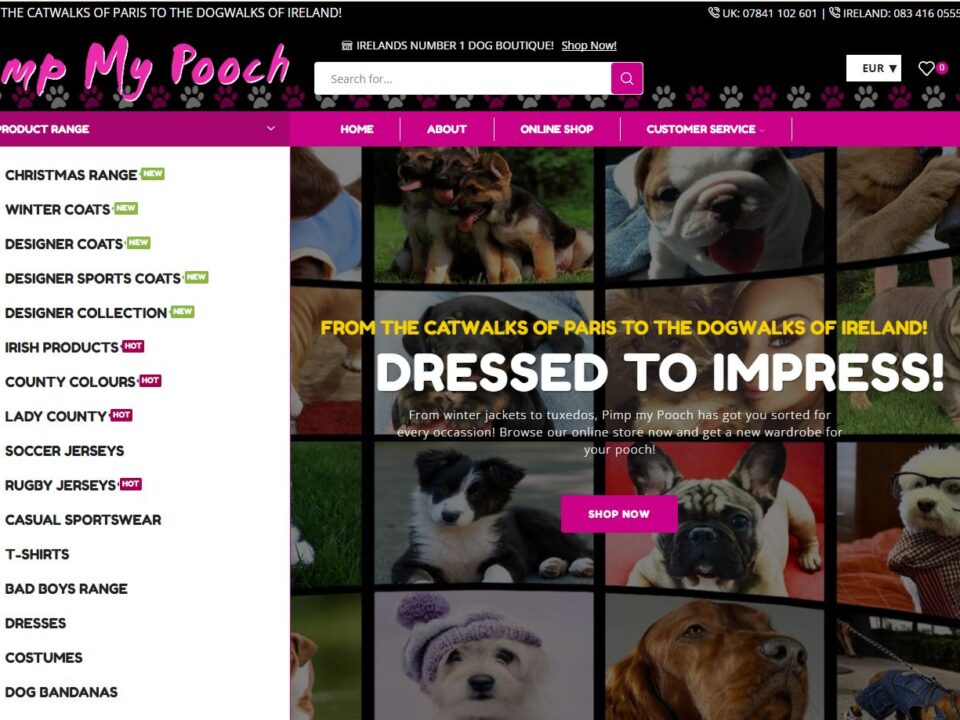Select Rugby Jerseys from product range
Screen dimensions: 960x720
(x=60, y=486)
